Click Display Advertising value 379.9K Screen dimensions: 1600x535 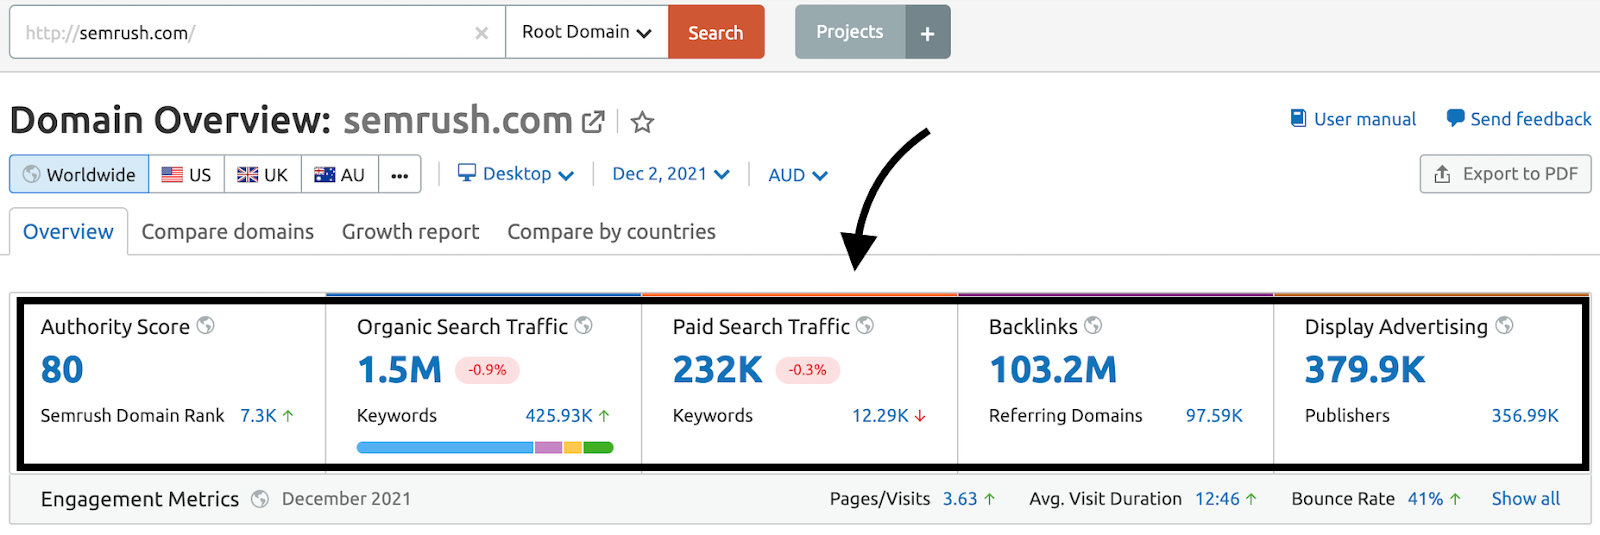(1365, 370)
